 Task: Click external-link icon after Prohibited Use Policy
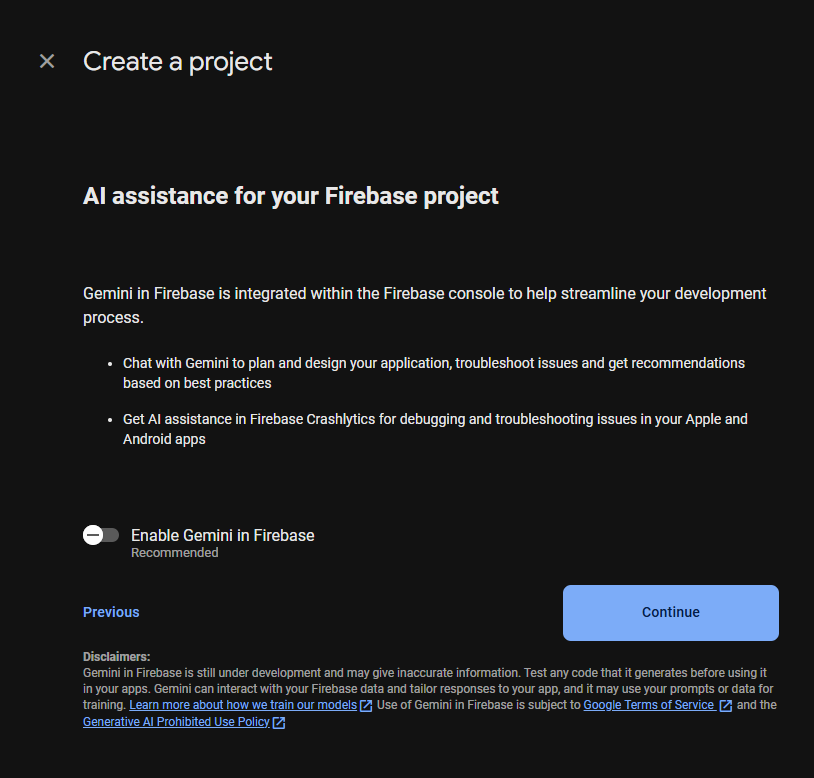(279, 723)
